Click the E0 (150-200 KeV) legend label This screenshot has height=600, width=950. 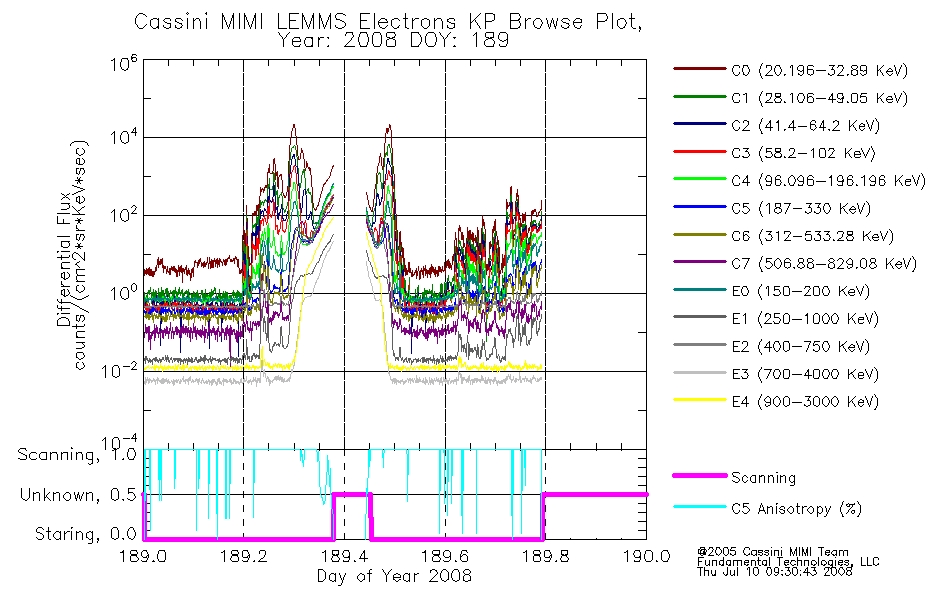[801, 292]
